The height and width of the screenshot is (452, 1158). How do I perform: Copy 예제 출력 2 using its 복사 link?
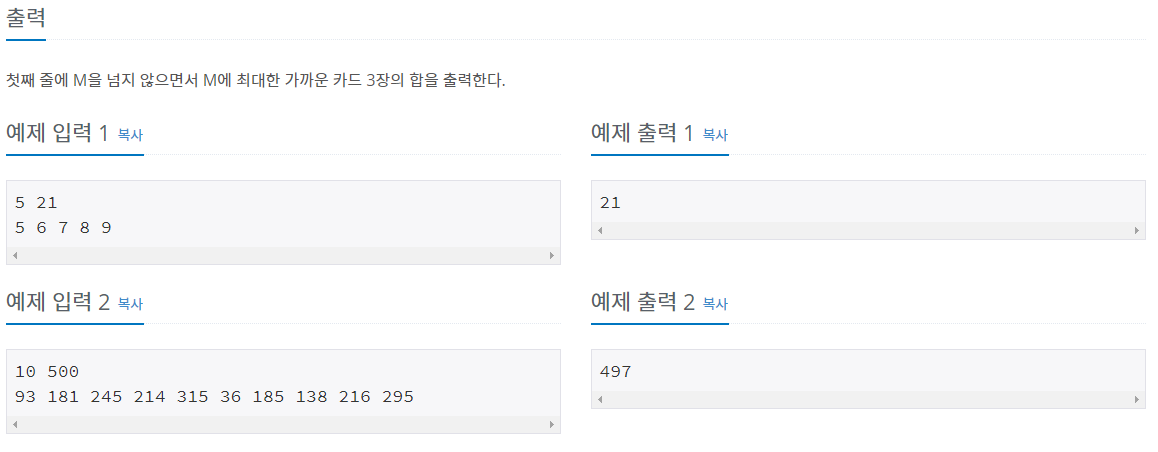click(x=715, y=304)
